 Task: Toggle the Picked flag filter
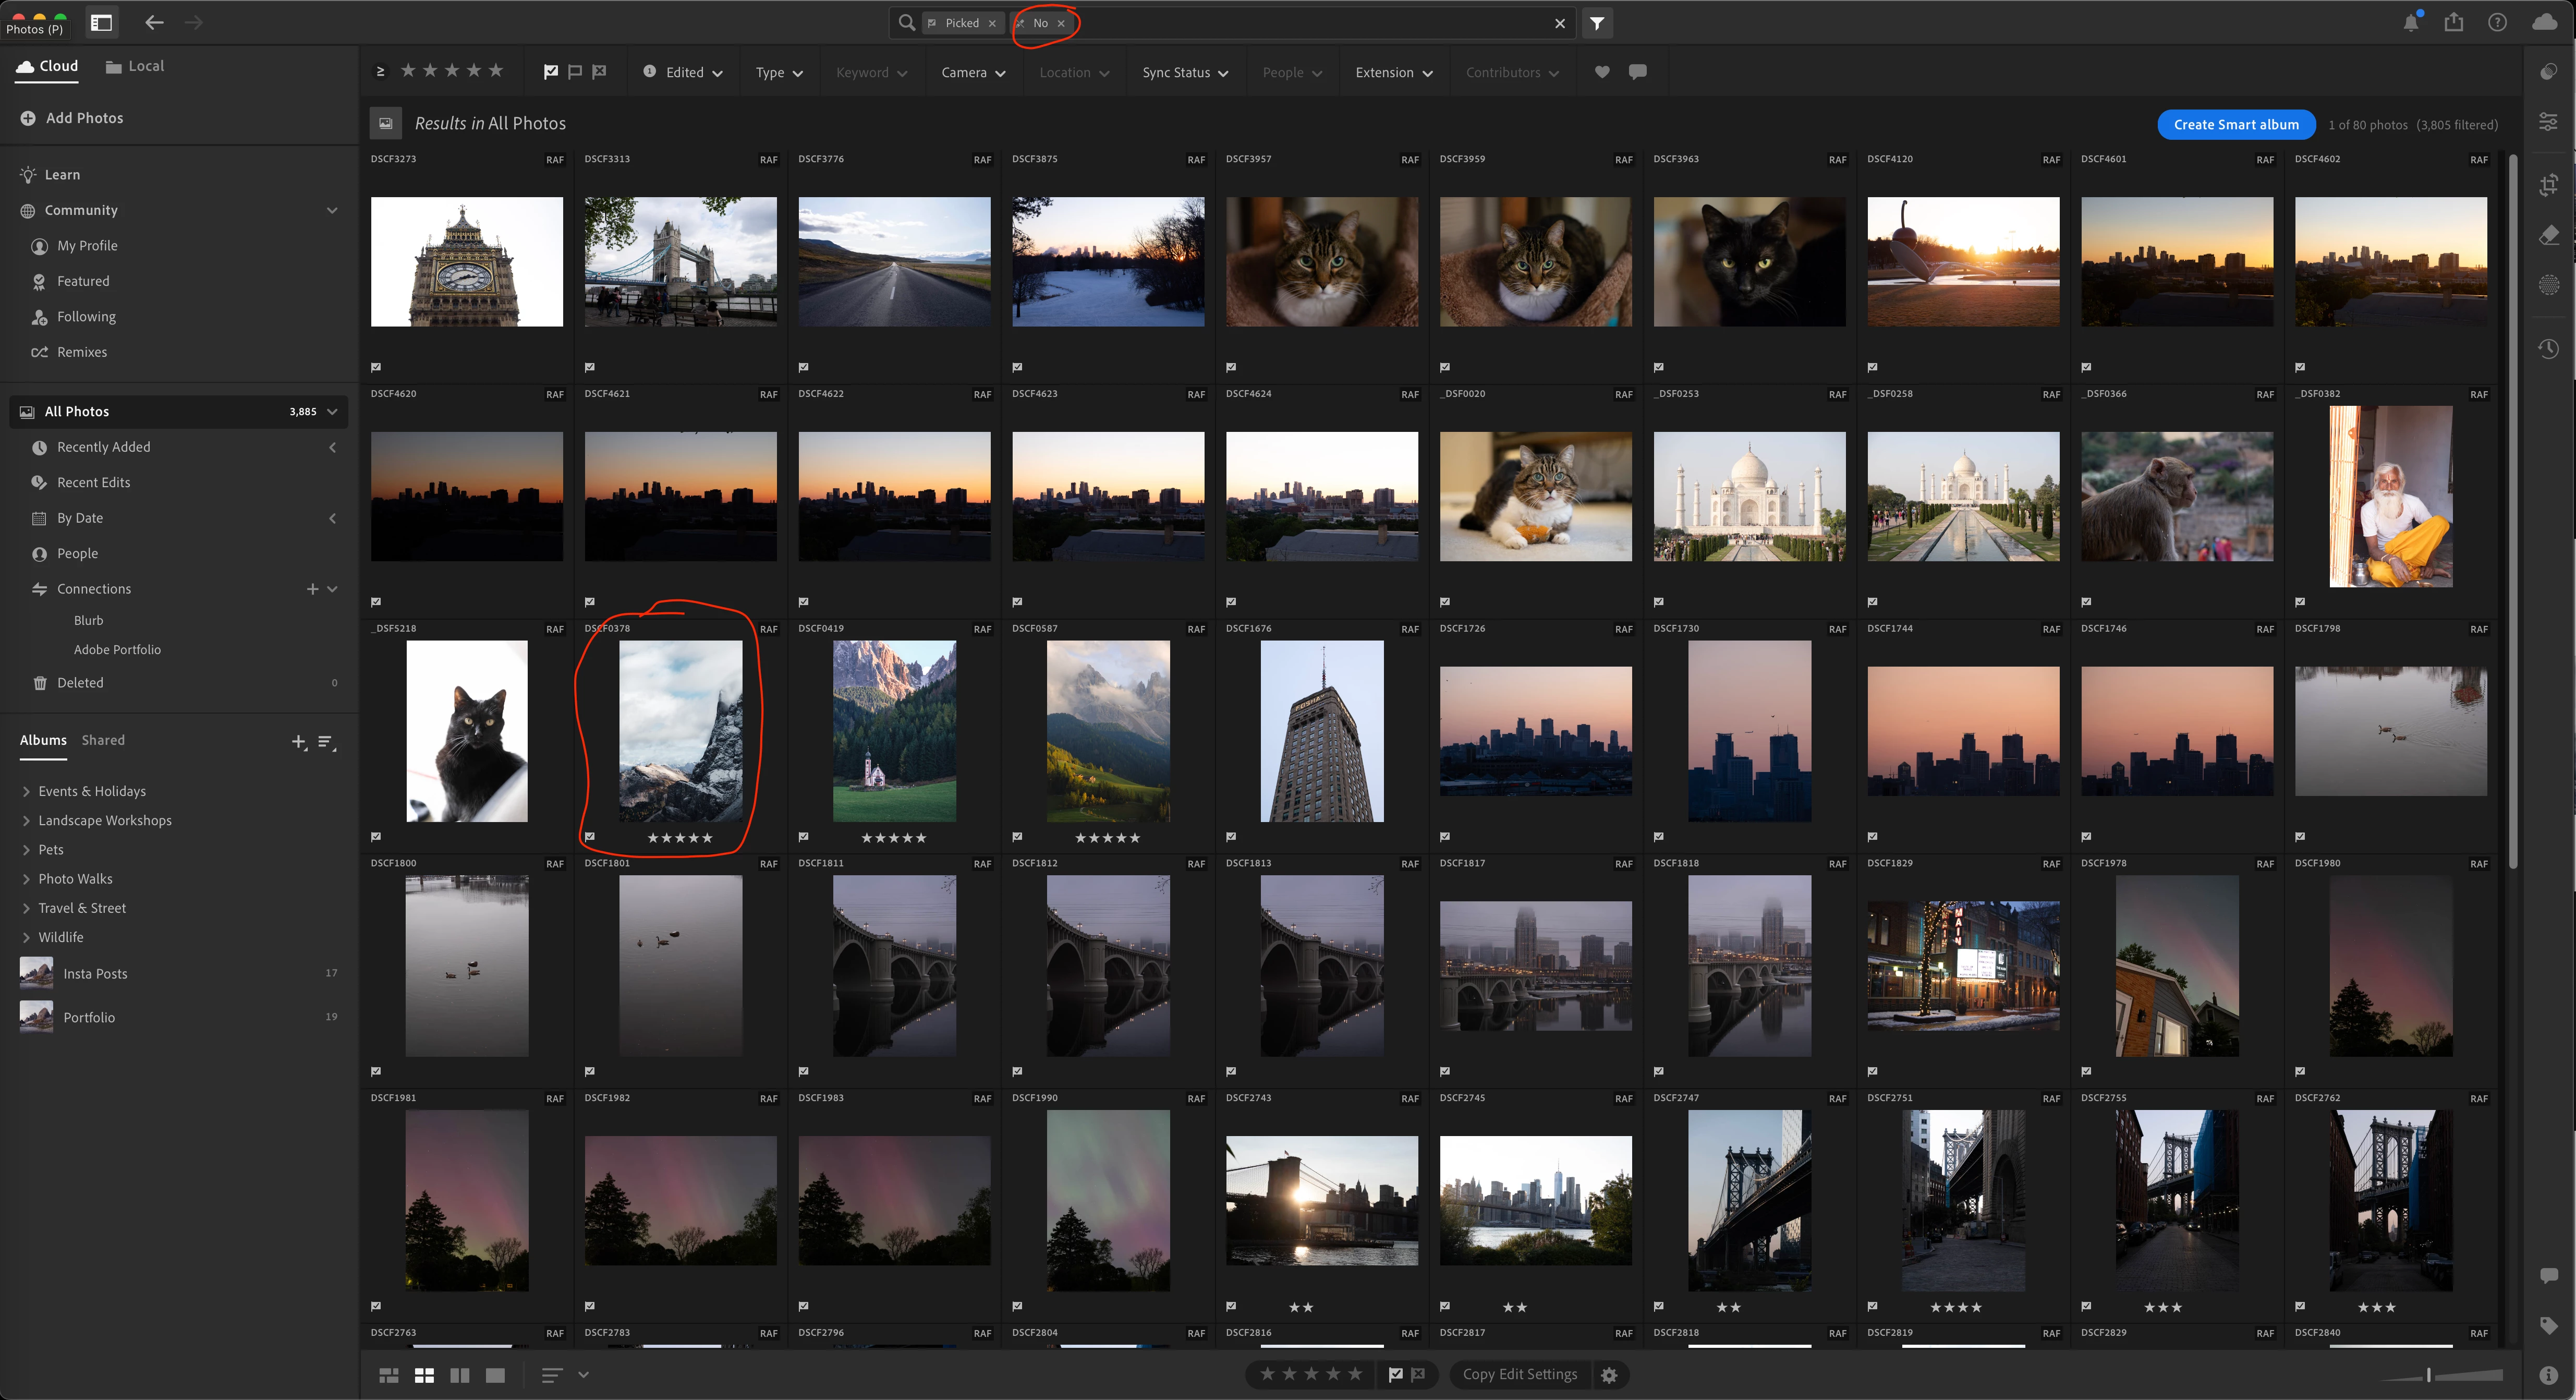(550, 72)
